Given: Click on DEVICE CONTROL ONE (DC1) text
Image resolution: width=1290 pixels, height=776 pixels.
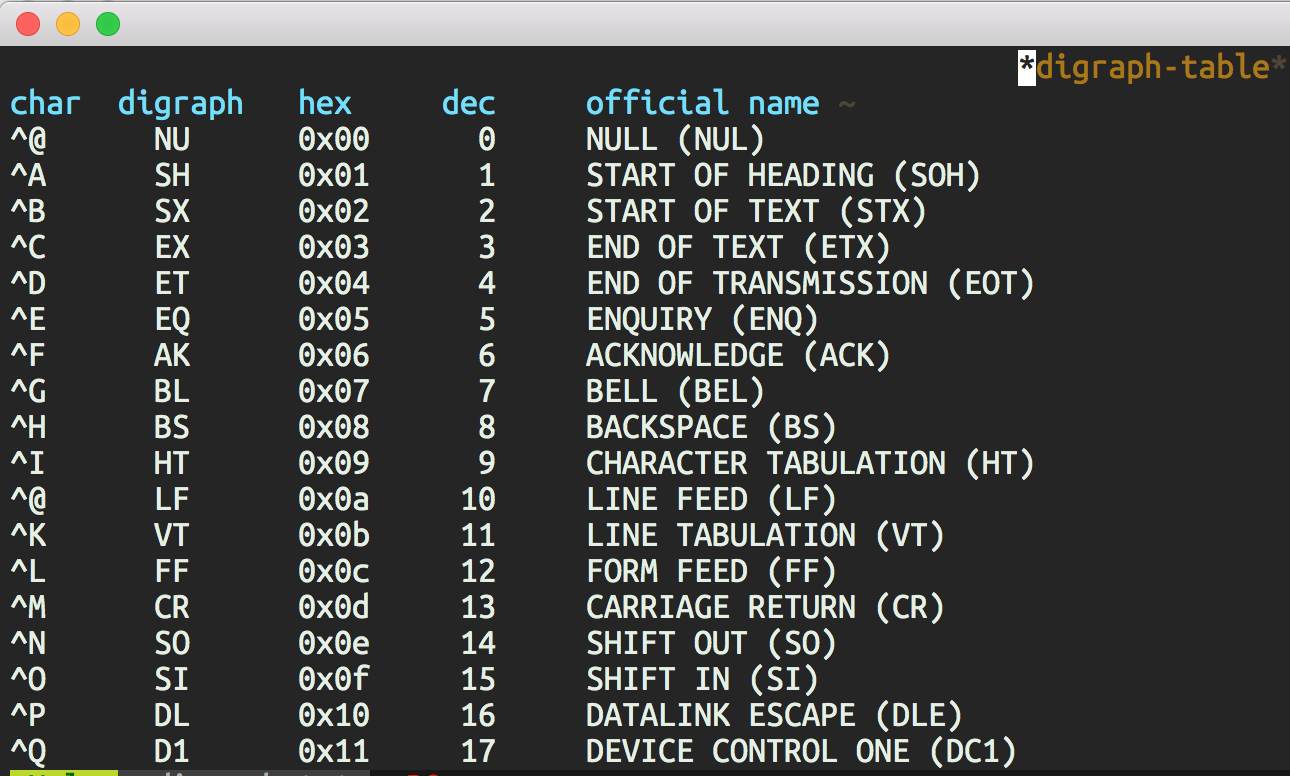Looking at the screenshot, I should tap(801, 751).
